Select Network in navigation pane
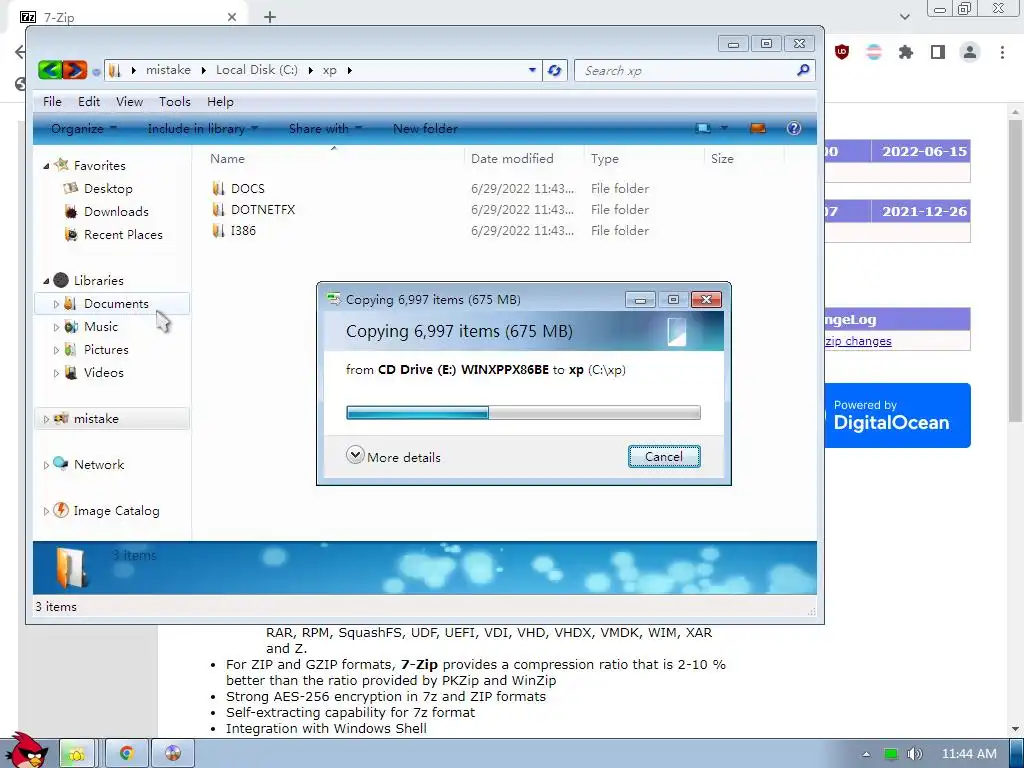This screenshot has width=1024, height=768. (x=99, y=464)
